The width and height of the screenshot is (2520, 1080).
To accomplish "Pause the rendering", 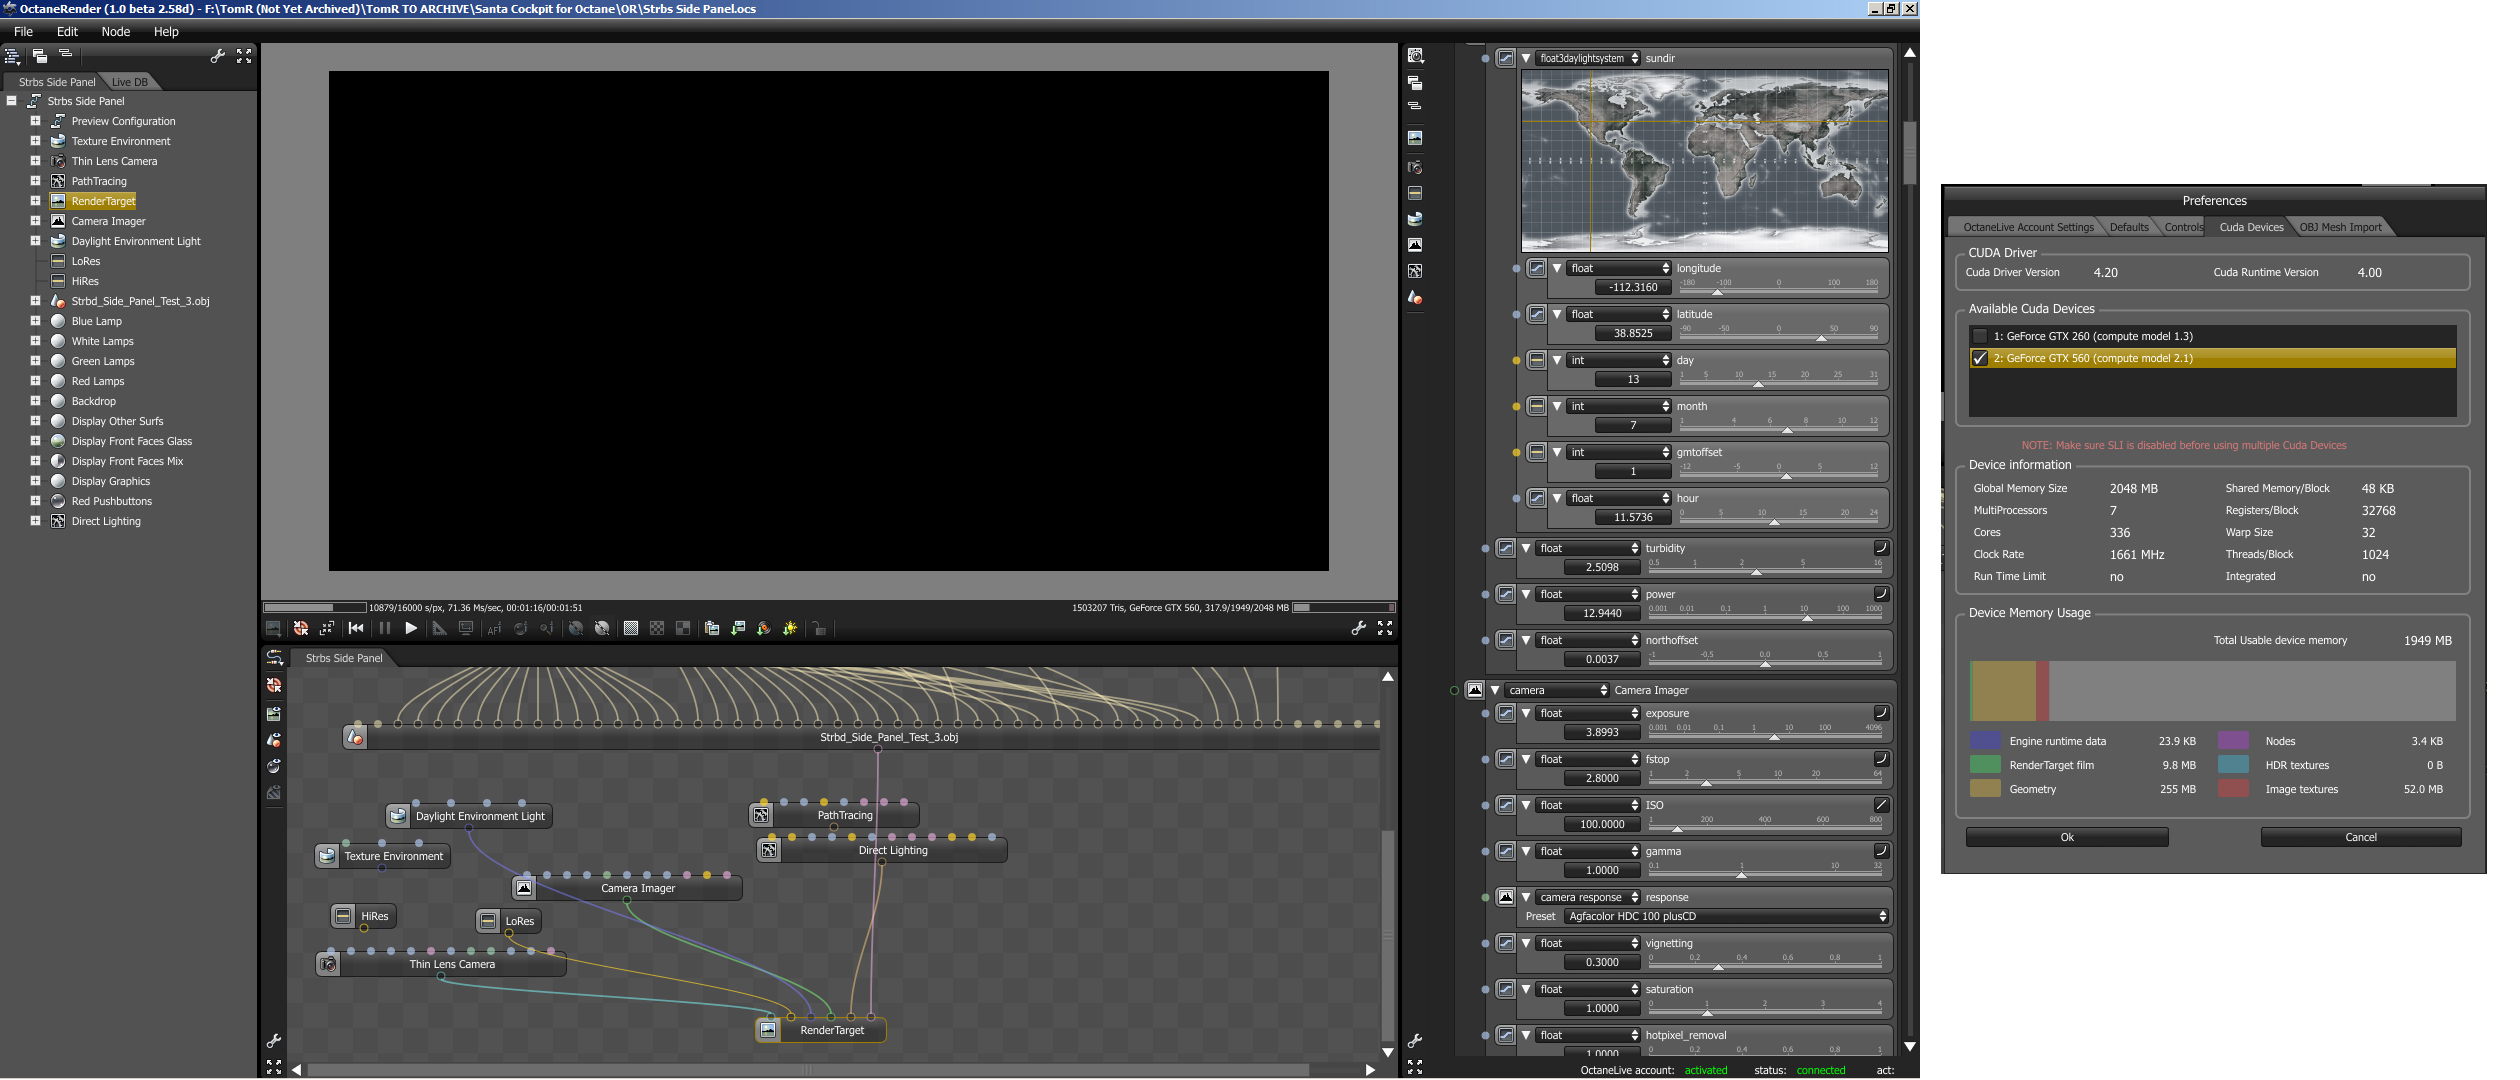I will tap(385, 629).
